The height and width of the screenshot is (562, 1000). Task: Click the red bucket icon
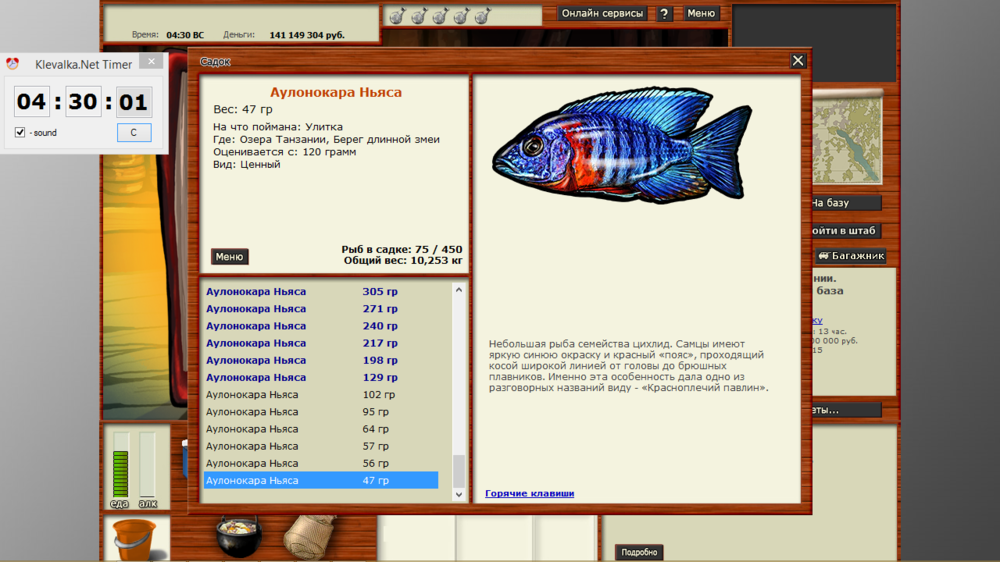click(133, 540)
